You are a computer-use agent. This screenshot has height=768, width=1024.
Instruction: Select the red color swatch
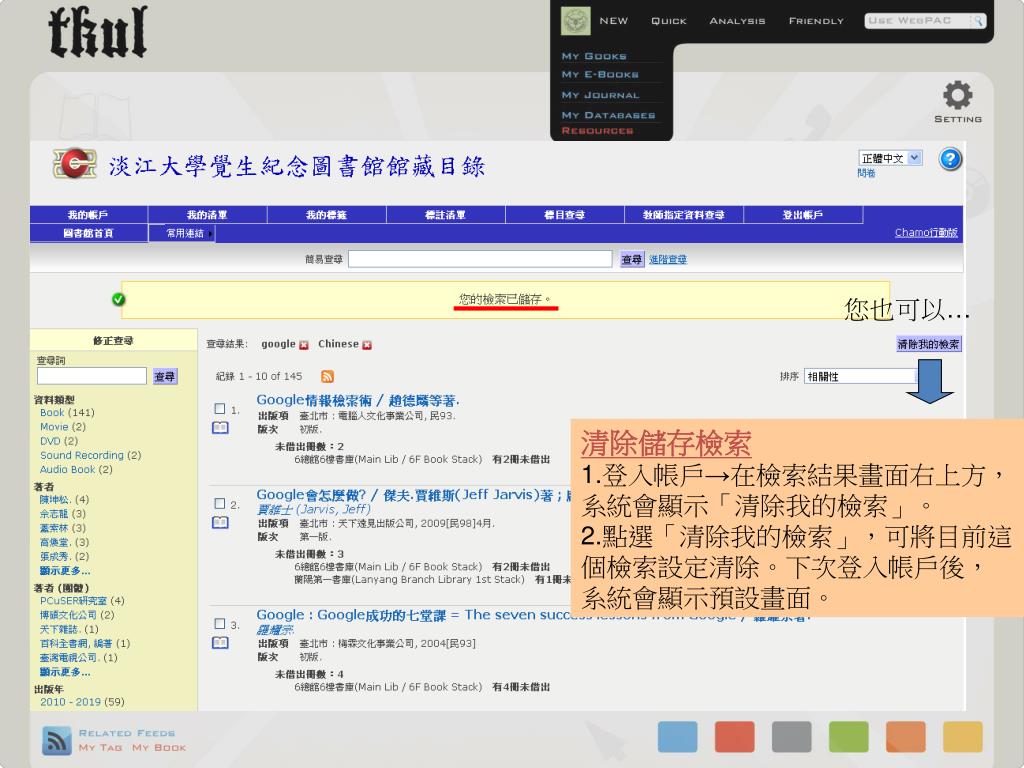coord(735,737)
